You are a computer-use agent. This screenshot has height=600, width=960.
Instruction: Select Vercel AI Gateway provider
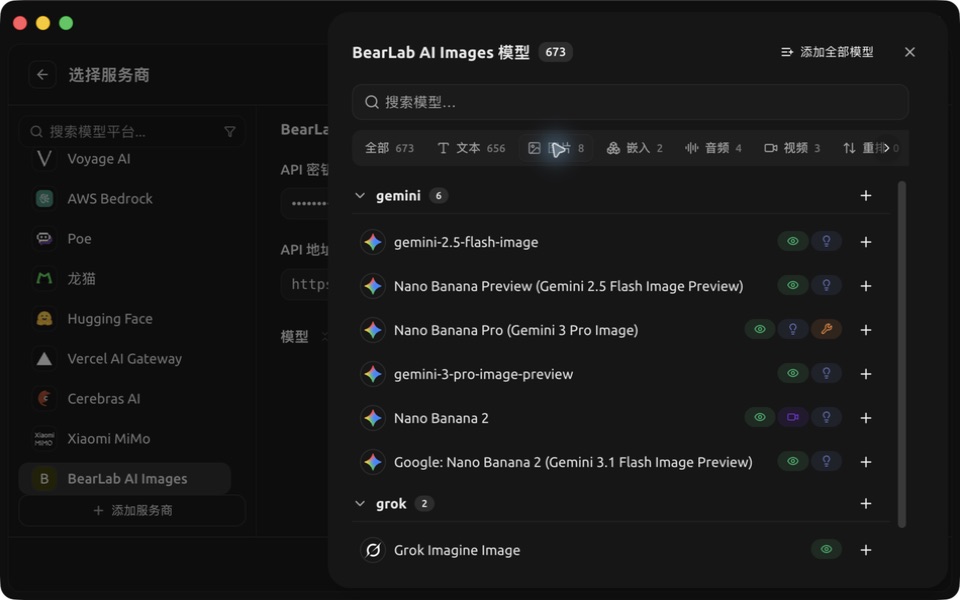[125, 359]
